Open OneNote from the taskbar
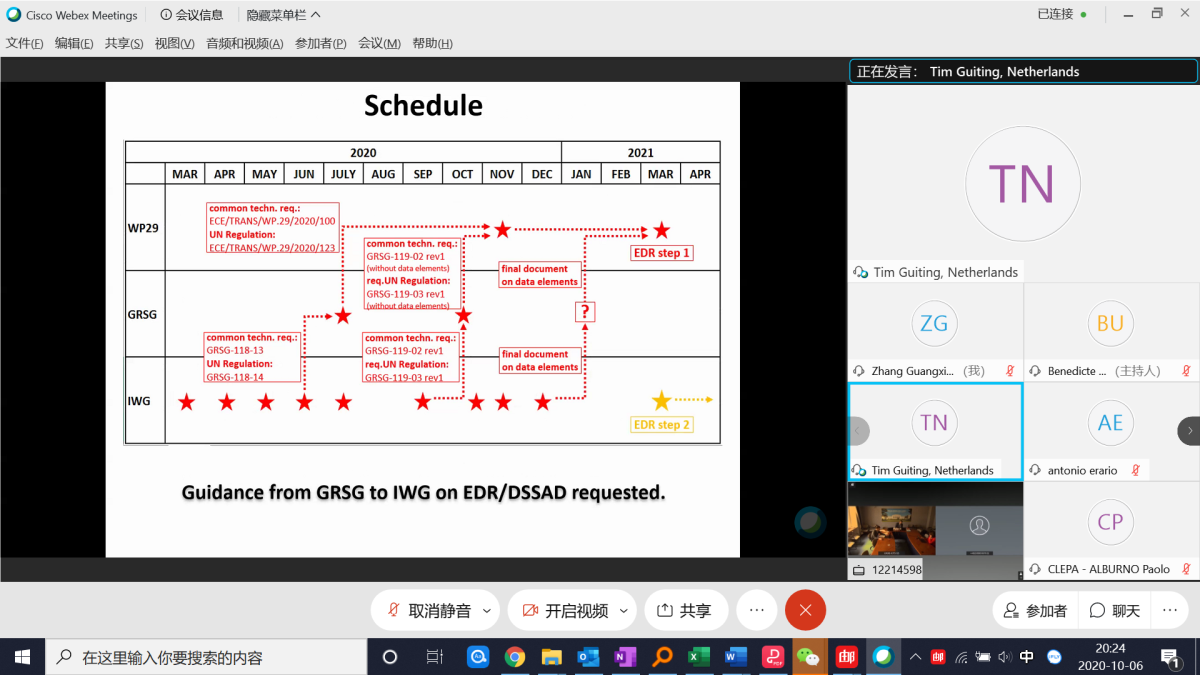The width and height of the screenshot is (1200, 675). pyautogui.click(x=625, y=657)
